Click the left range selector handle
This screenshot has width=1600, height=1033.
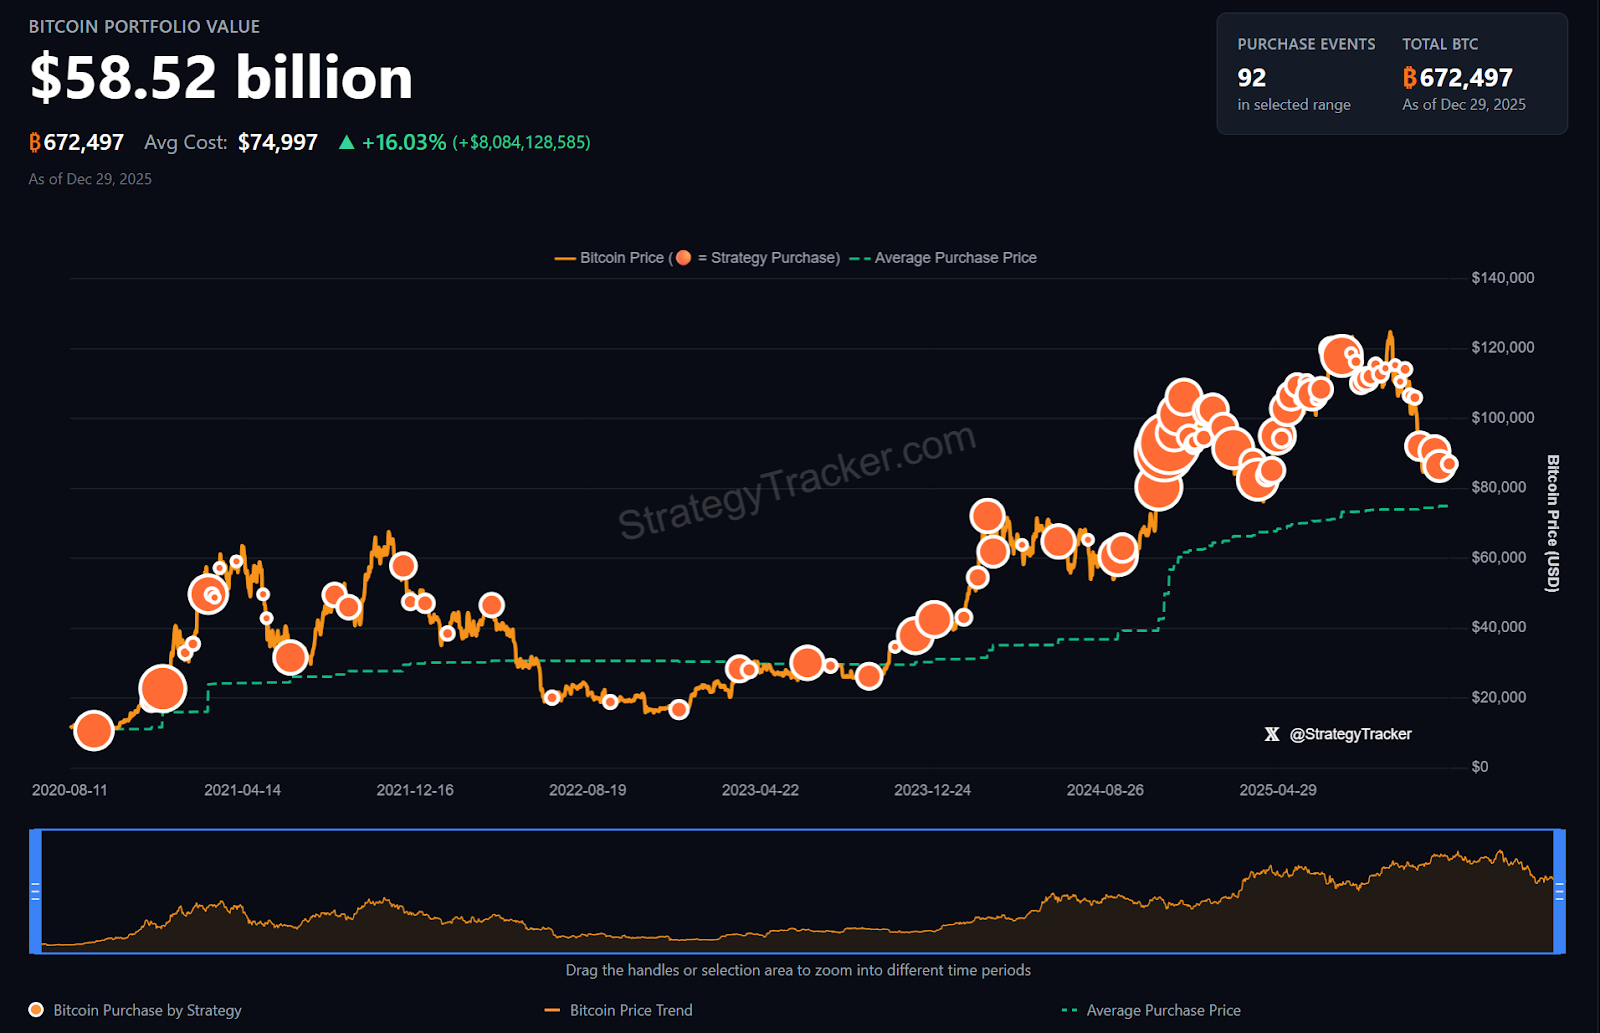coord(36,890)
